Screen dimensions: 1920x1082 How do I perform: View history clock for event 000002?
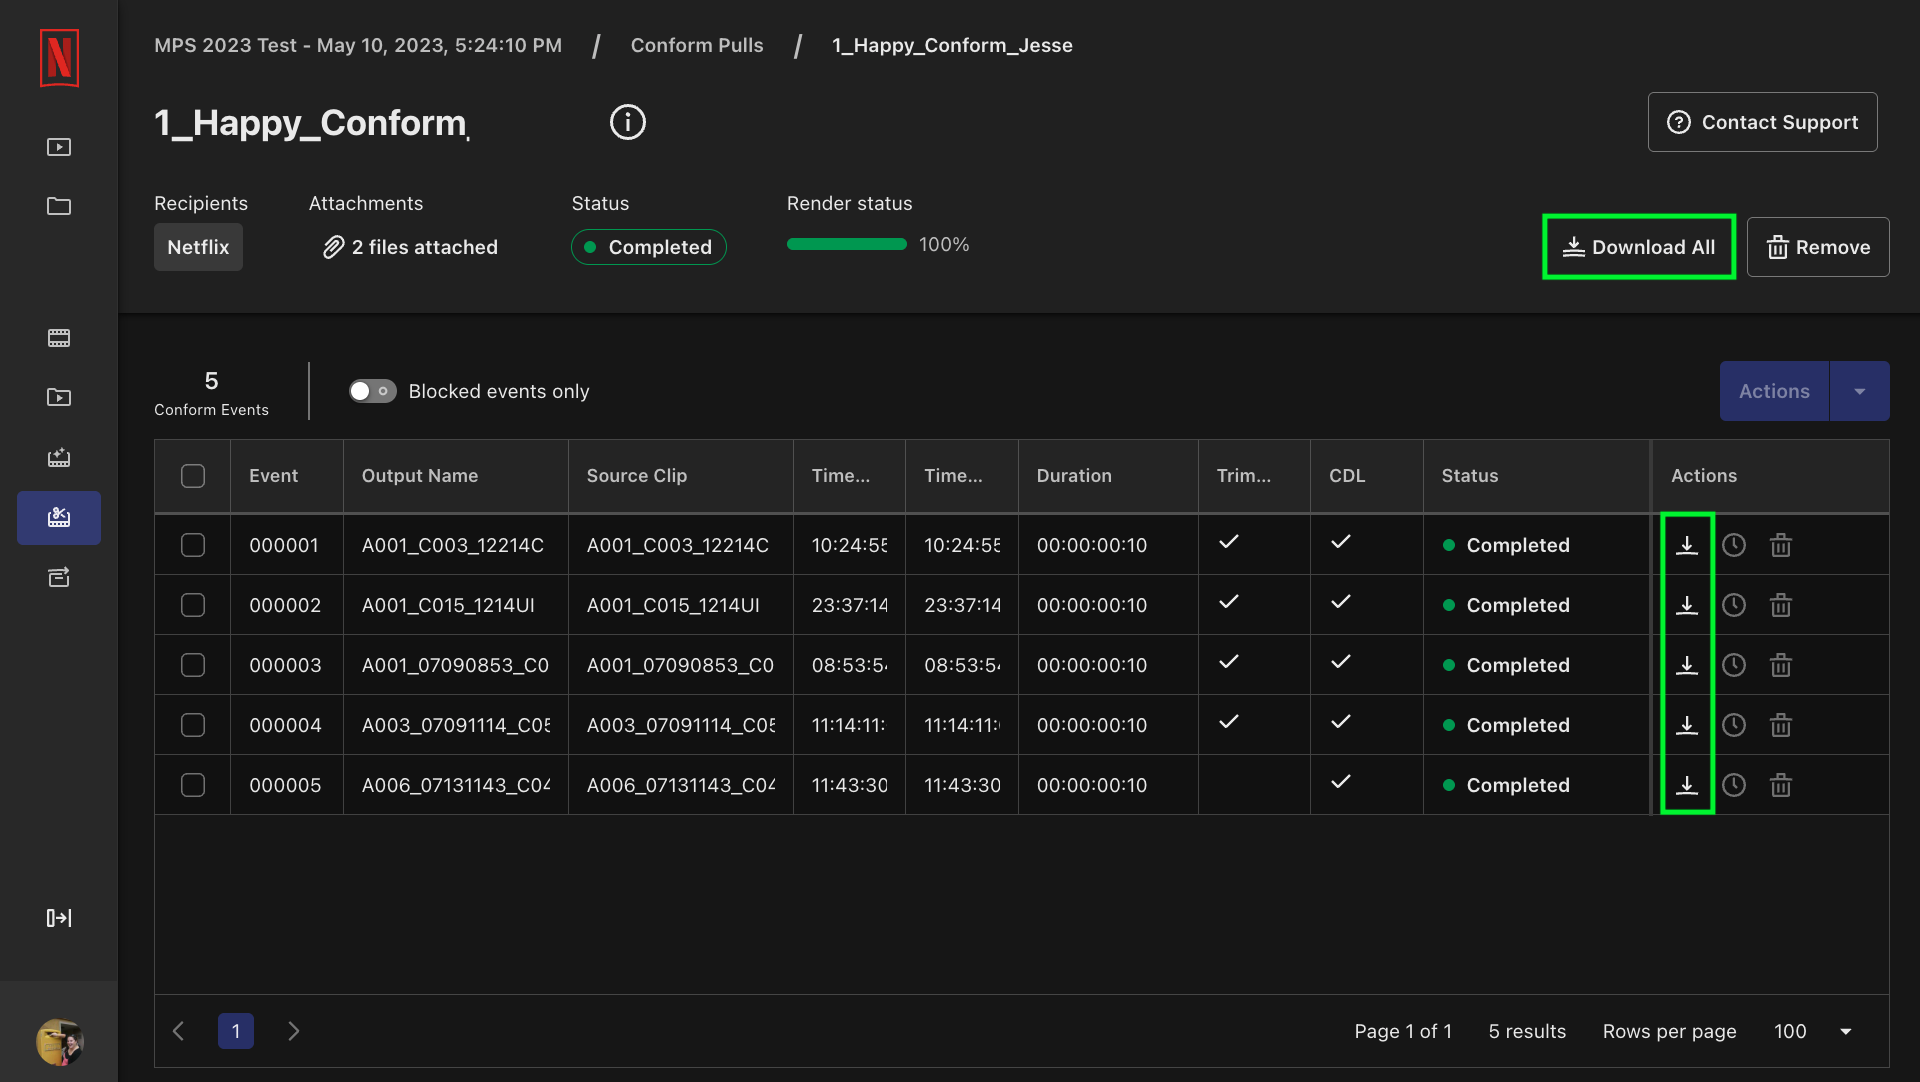[x=1734, y=605]
